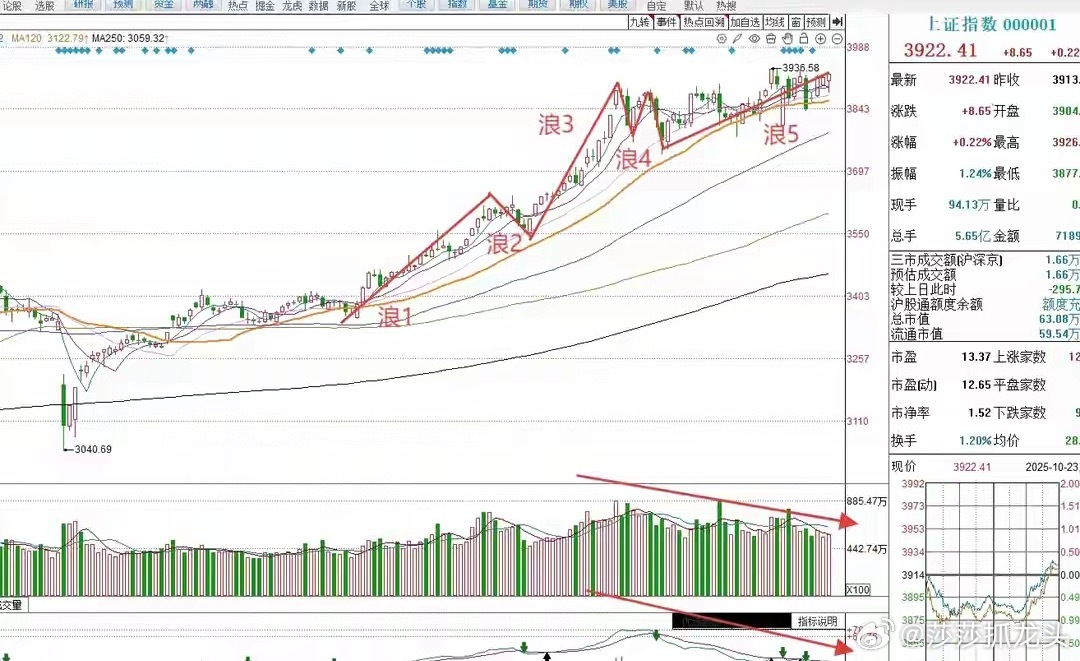Toggle 热点回溯 hotspot review

coord(704,22)
